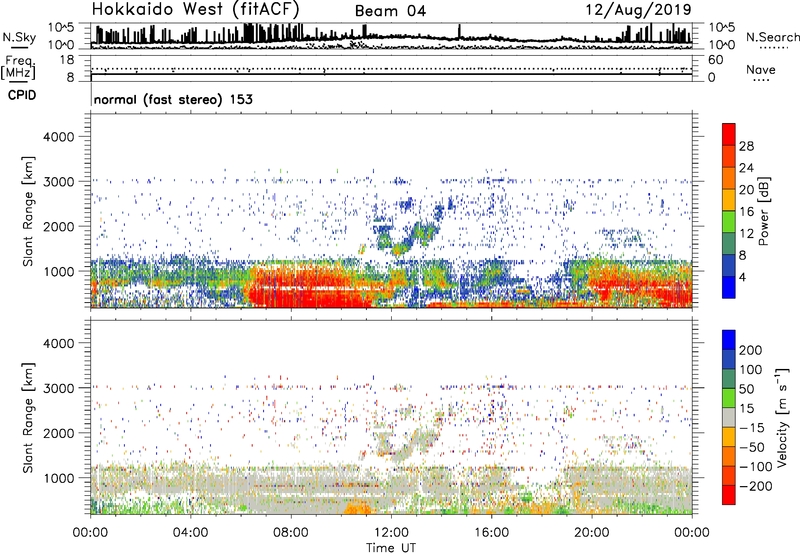Click the '200' Velocity colorbar tick
800x554 pixels.
(x=751, y=350)
